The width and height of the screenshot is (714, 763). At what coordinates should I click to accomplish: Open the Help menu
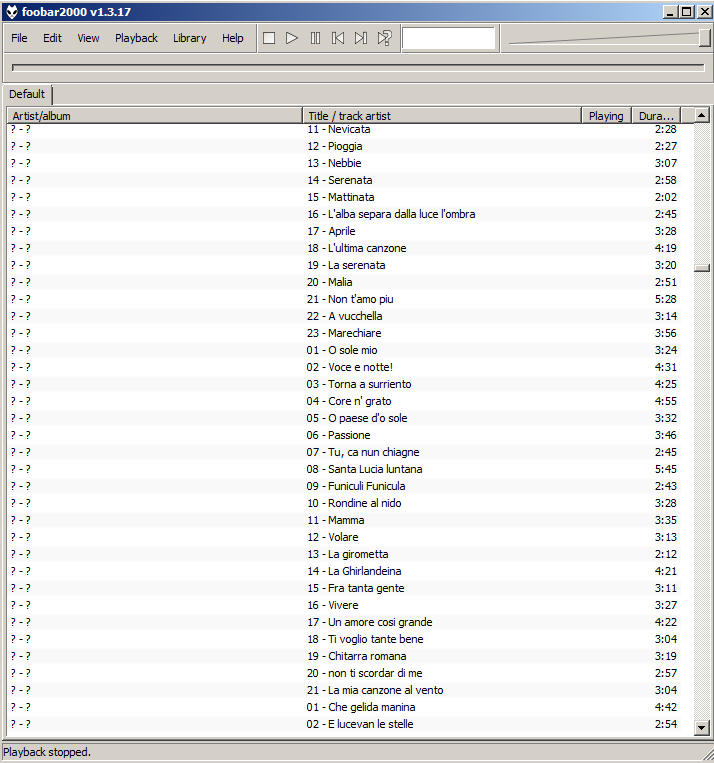pos(233,38)
